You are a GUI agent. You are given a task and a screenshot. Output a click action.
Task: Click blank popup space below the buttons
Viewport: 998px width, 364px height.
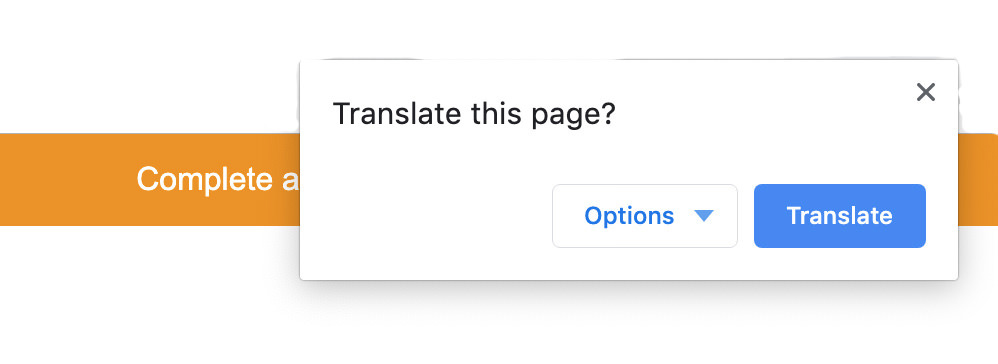(629, 263)
